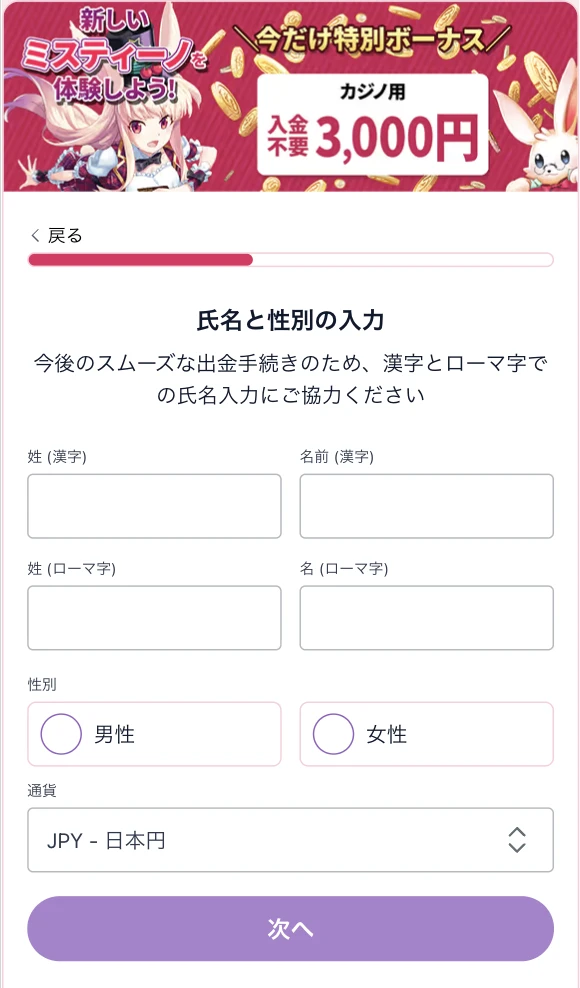This screenshot has width=580, height=988.
Task: Click the dropdown chevron on the currency selector
Action: [x=517, y=841]
